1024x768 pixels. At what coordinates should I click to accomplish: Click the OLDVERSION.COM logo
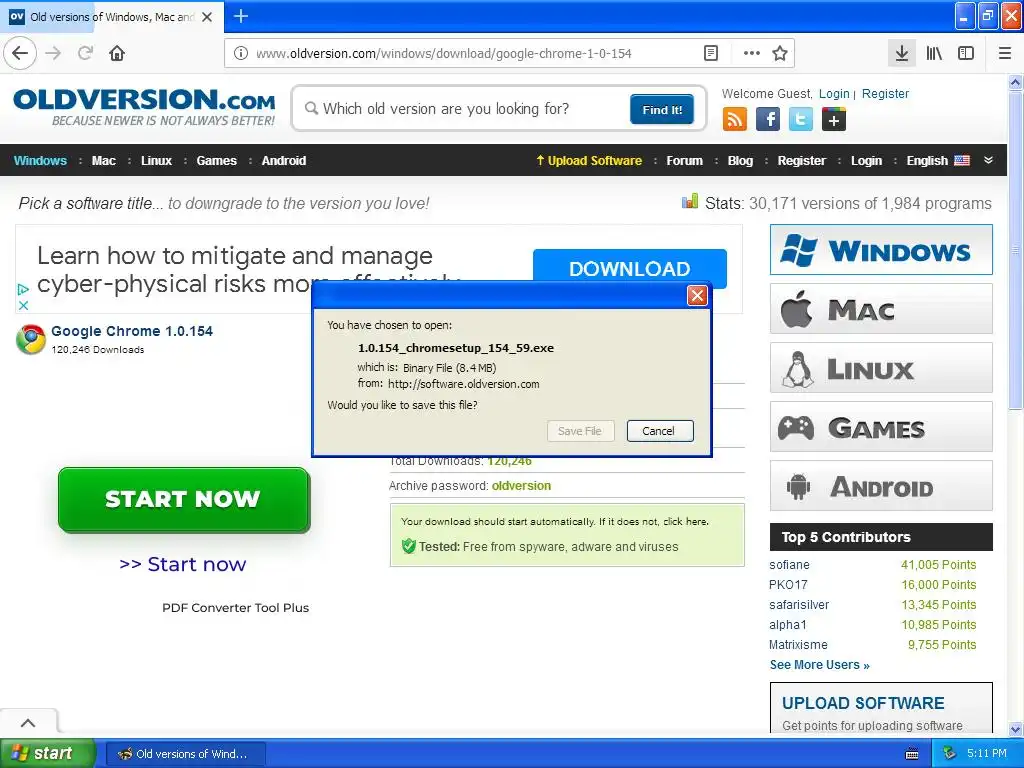click(144, 107)
